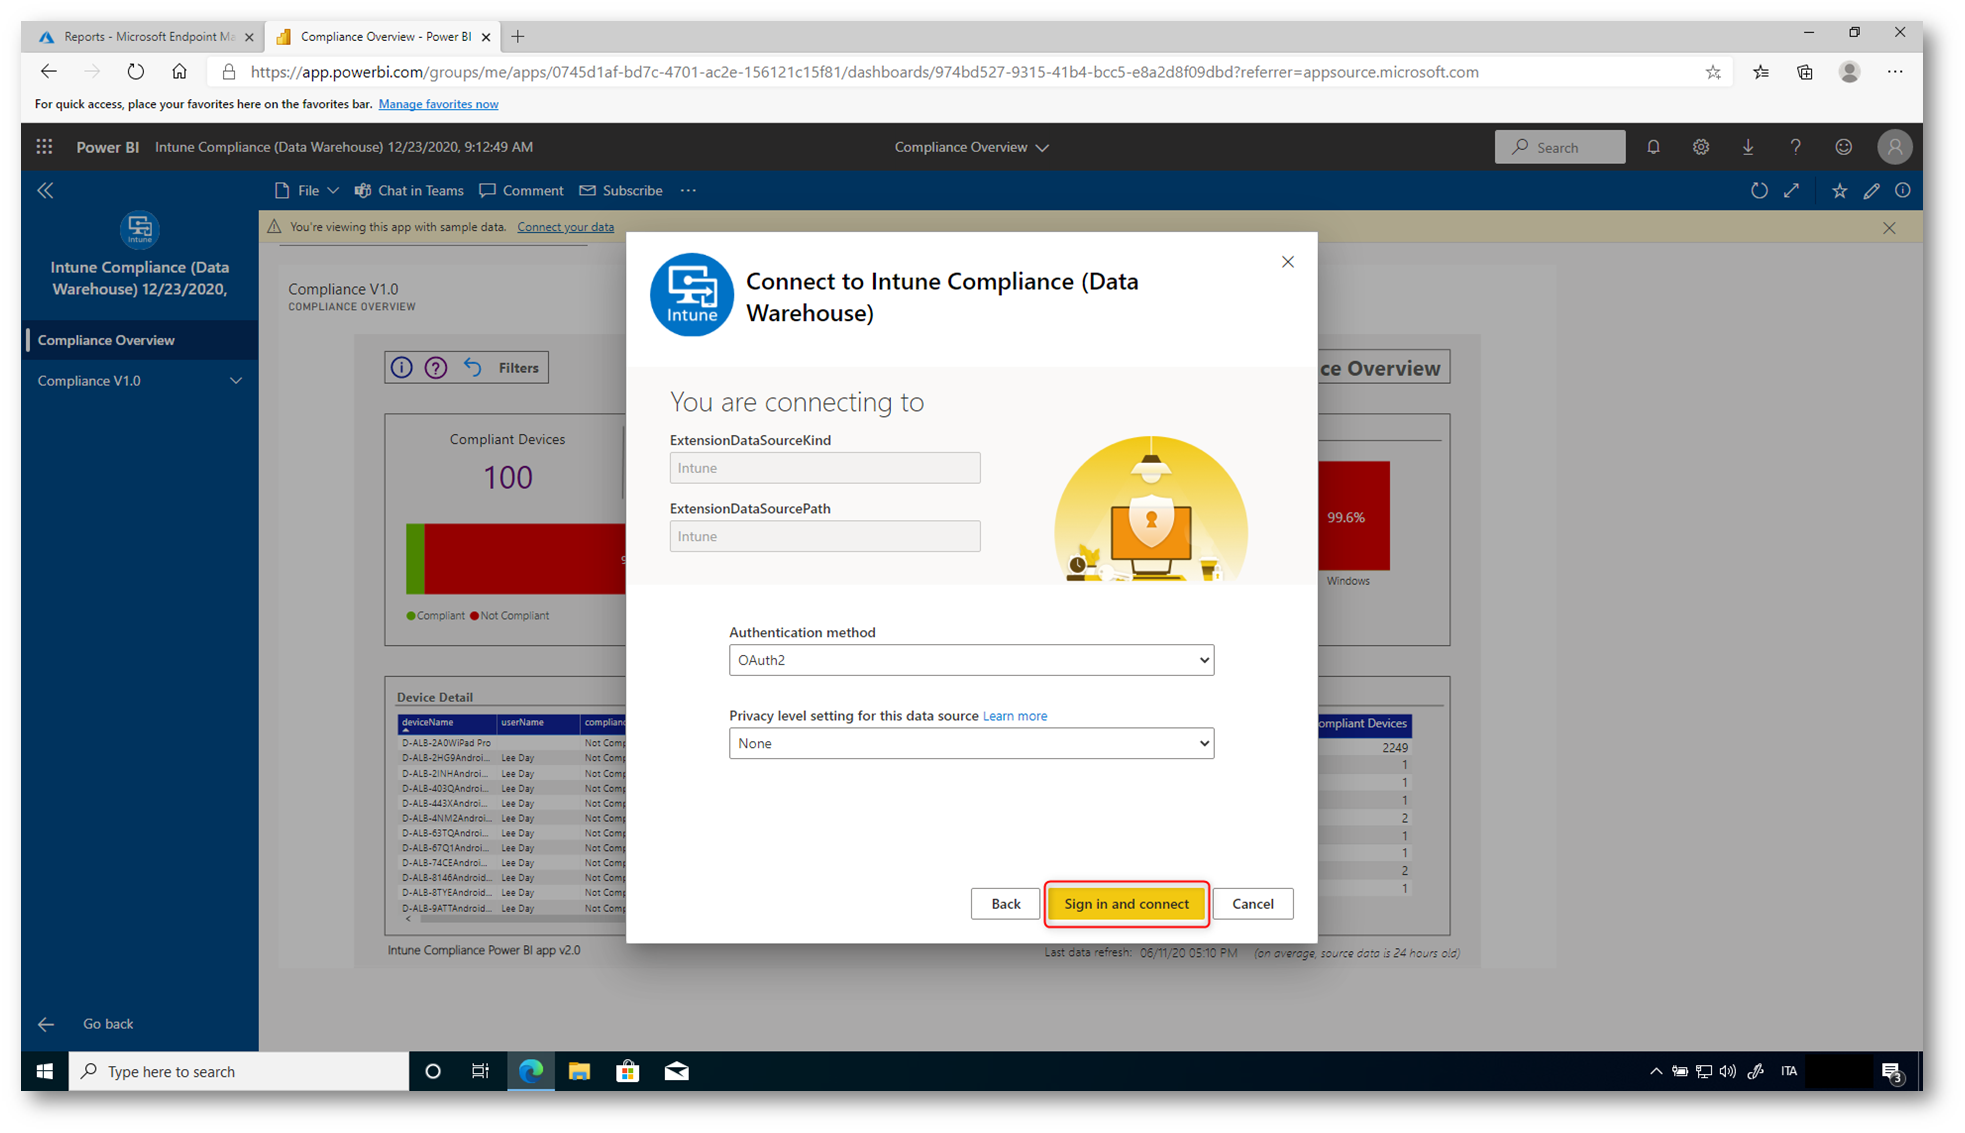Click the feedback smiley icon
This screenshot has width=1965, height=1133.
click(x=1843, y=147)
